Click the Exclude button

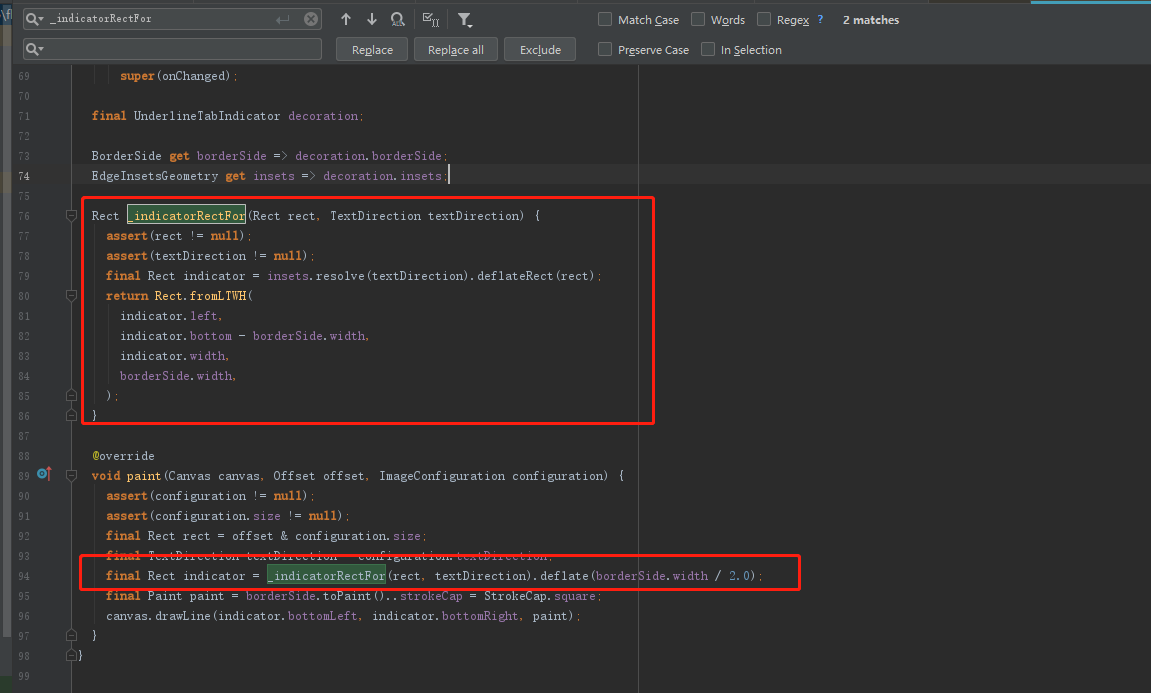540,49
